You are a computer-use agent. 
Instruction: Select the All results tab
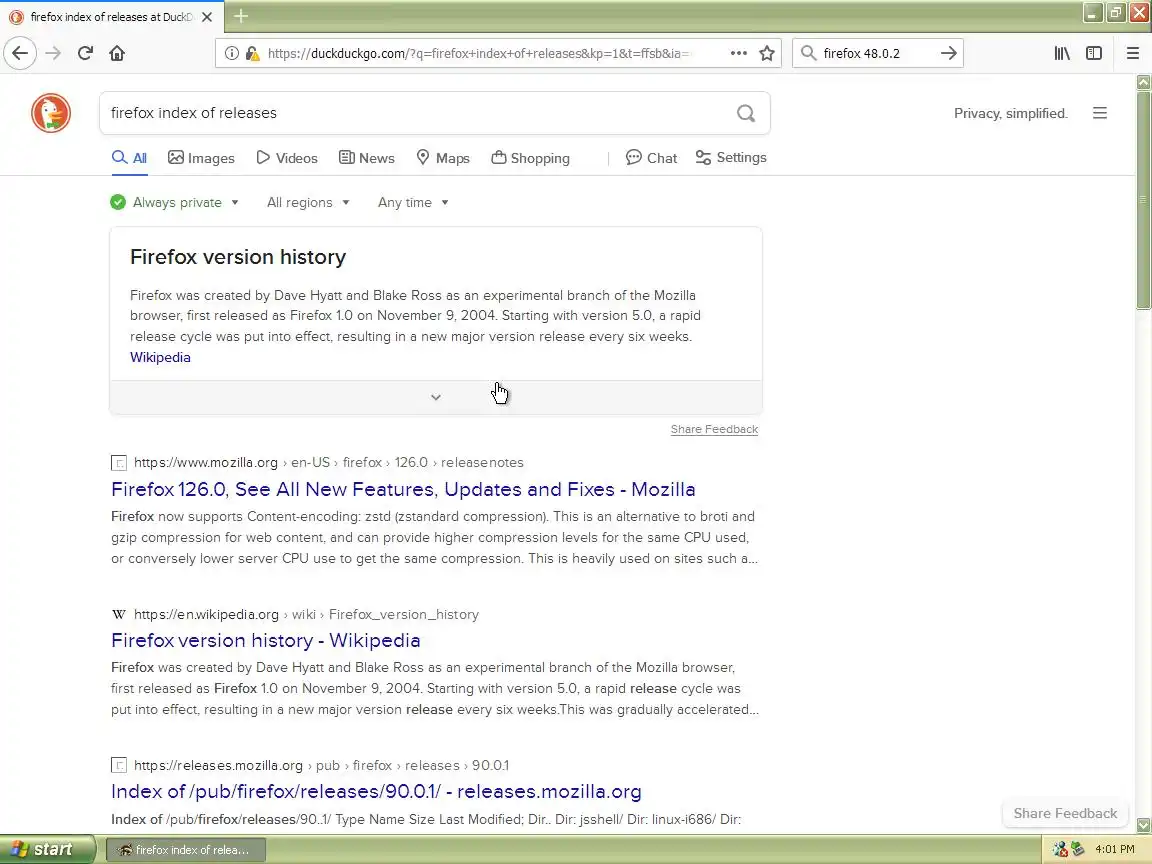(x=129, y=158)
